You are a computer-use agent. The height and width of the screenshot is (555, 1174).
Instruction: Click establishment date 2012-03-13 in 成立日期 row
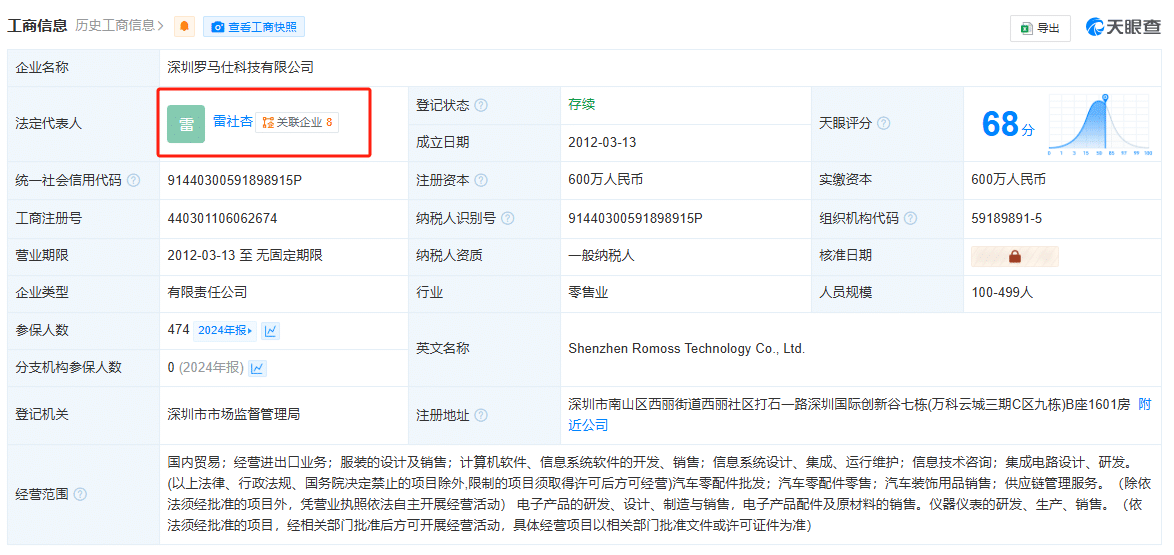pyautogui.click(x=602, y=142)
